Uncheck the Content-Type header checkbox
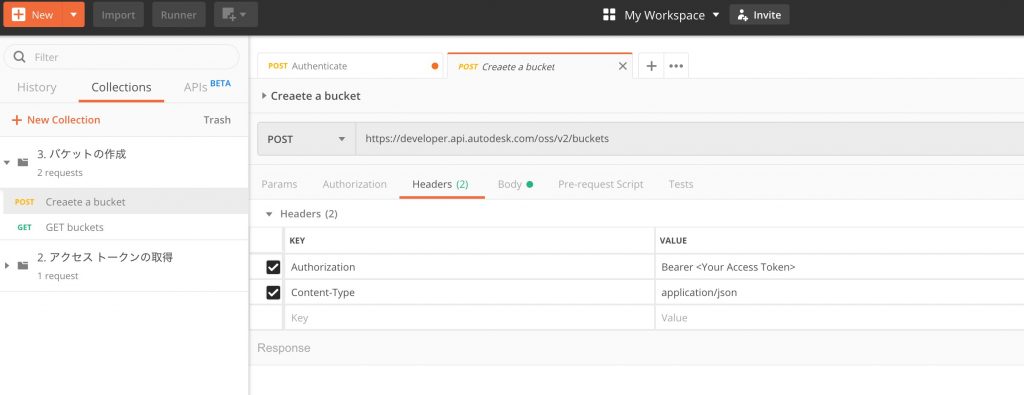This screenshot has width=1024, height=395. point(273,292)
